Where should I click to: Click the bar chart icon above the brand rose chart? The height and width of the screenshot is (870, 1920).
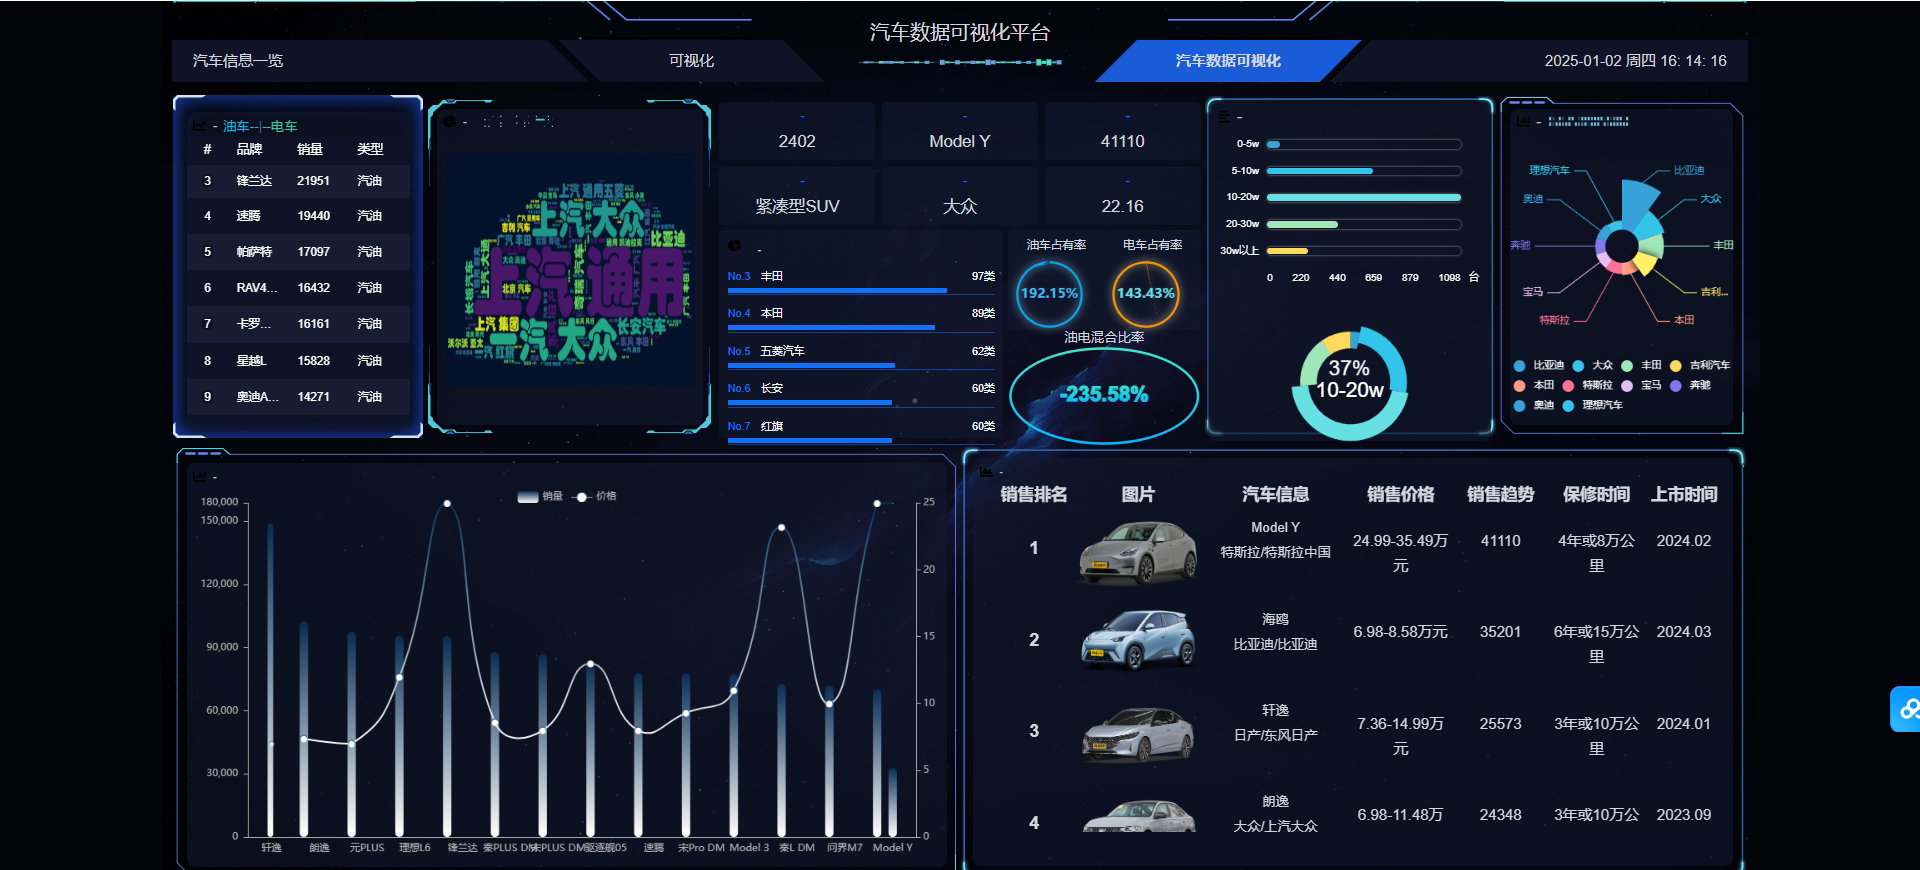point(1523,122)
